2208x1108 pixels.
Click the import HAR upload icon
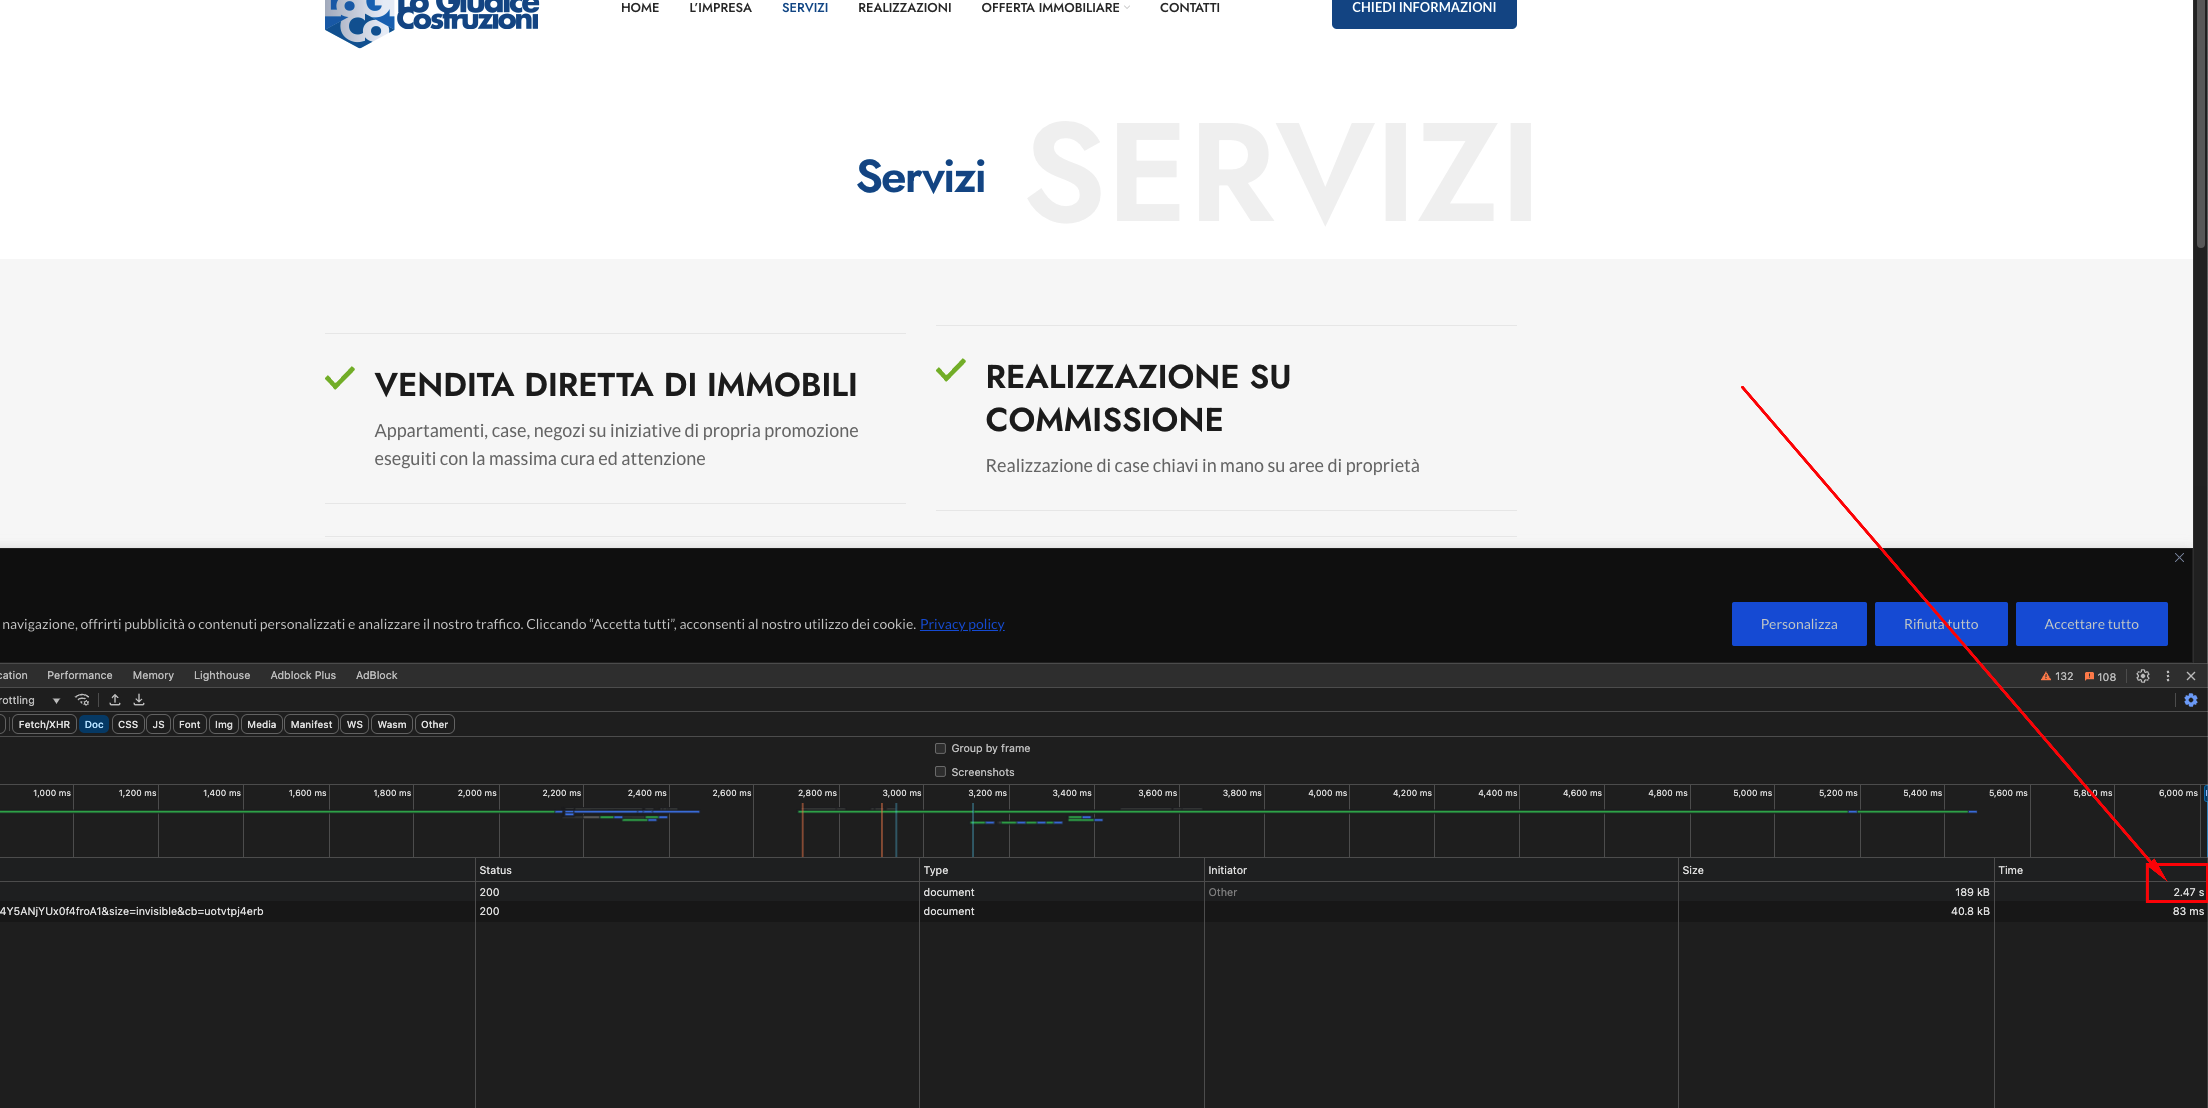(x=115, y=700)
